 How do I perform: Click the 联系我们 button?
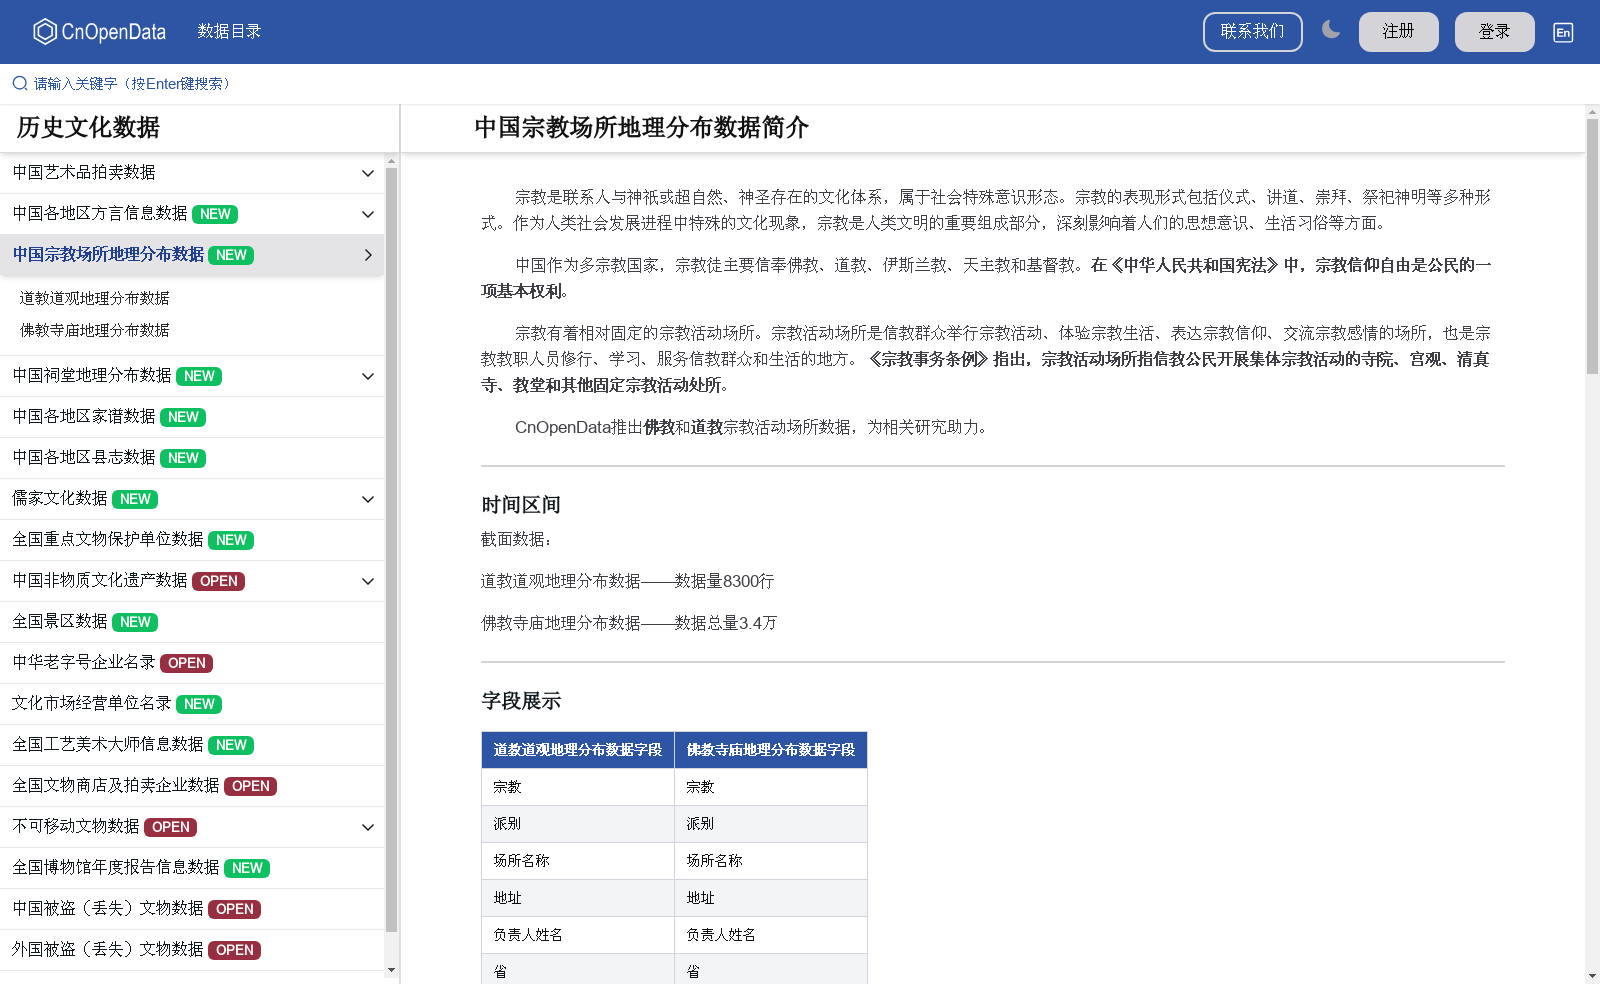(1252, 31)
